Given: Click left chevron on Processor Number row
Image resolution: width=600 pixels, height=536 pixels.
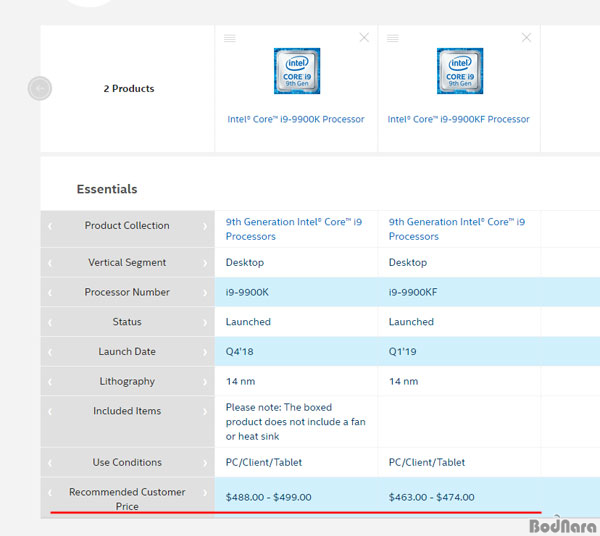Looking at the screenshot, I should pyautogui.click(x=50, y=293).
